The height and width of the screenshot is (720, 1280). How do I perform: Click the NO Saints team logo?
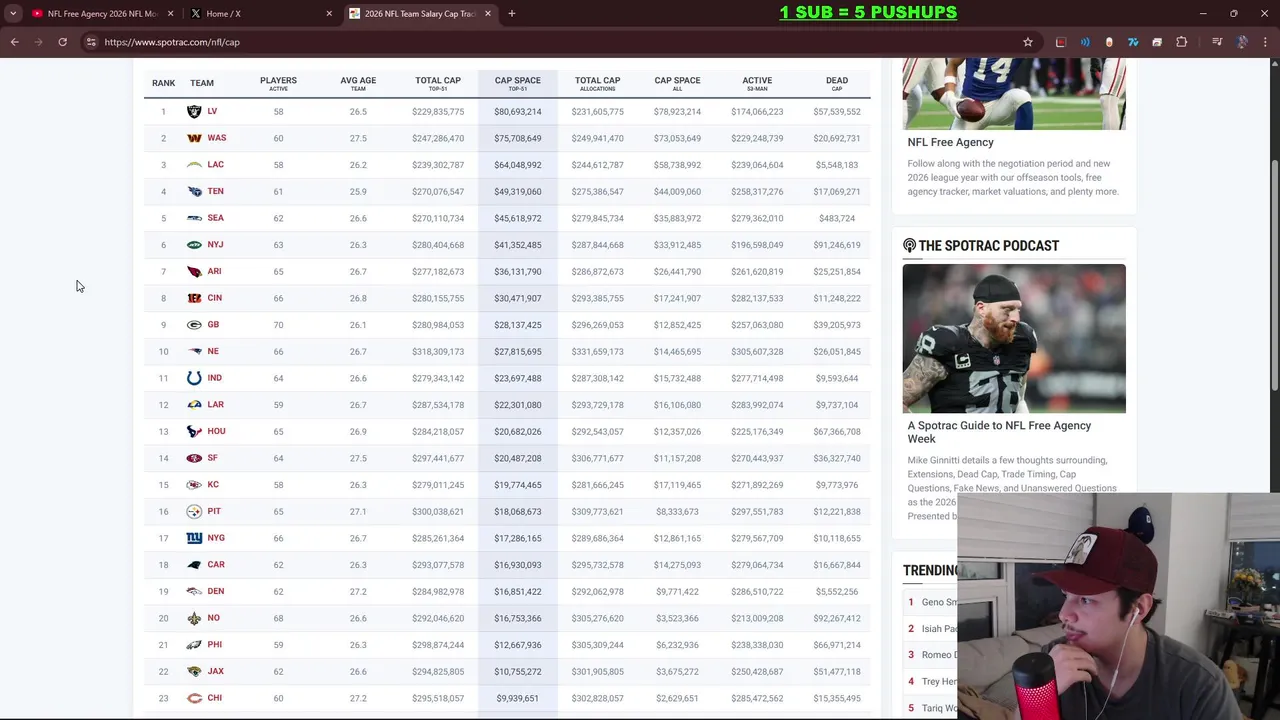point(194,618)
